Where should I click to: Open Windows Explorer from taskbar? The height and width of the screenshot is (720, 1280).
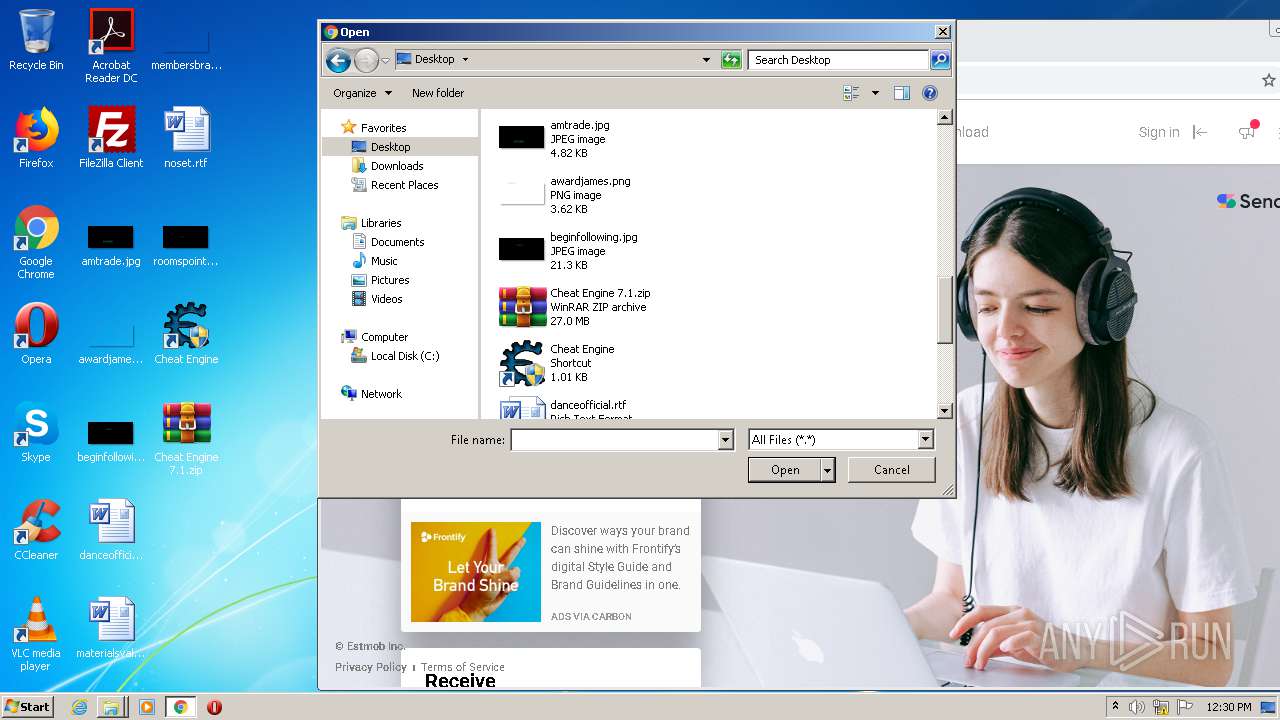coord(111,707)
